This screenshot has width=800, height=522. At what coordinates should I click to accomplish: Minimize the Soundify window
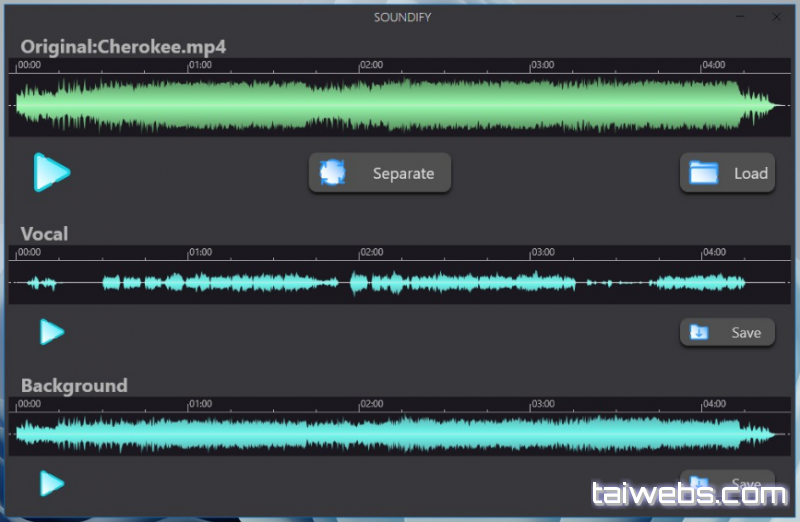pos(740,17)
